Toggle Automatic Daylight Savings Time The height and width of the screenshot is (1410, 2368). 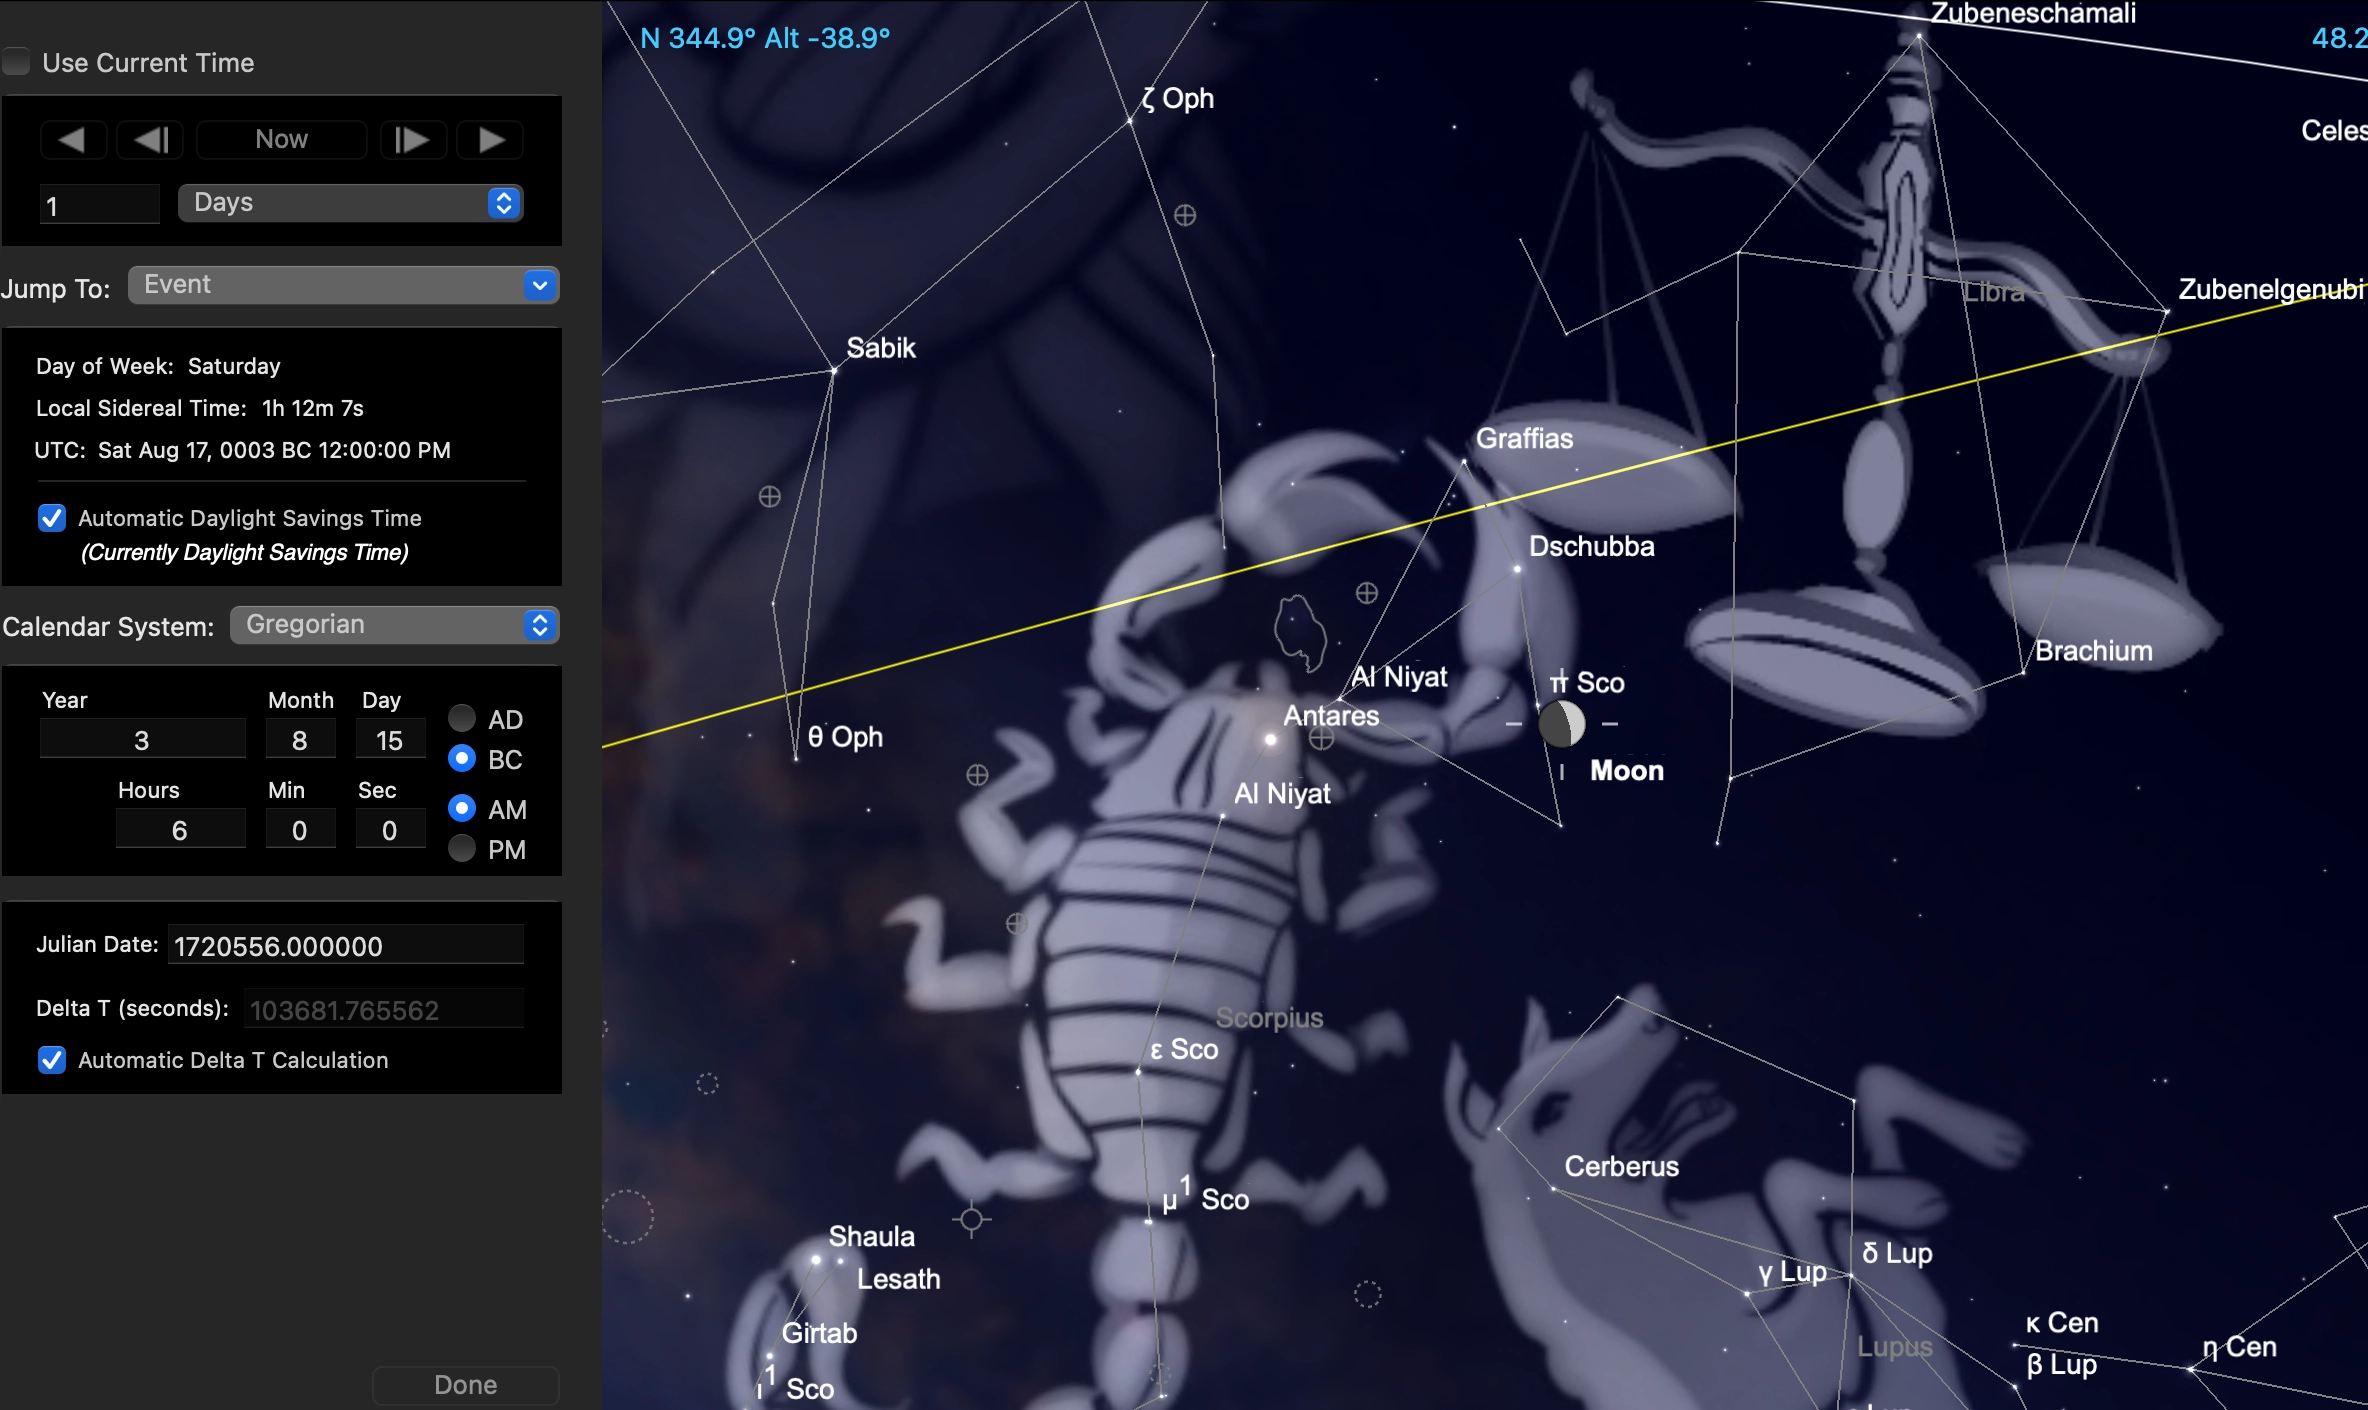(x=52, y=518)
